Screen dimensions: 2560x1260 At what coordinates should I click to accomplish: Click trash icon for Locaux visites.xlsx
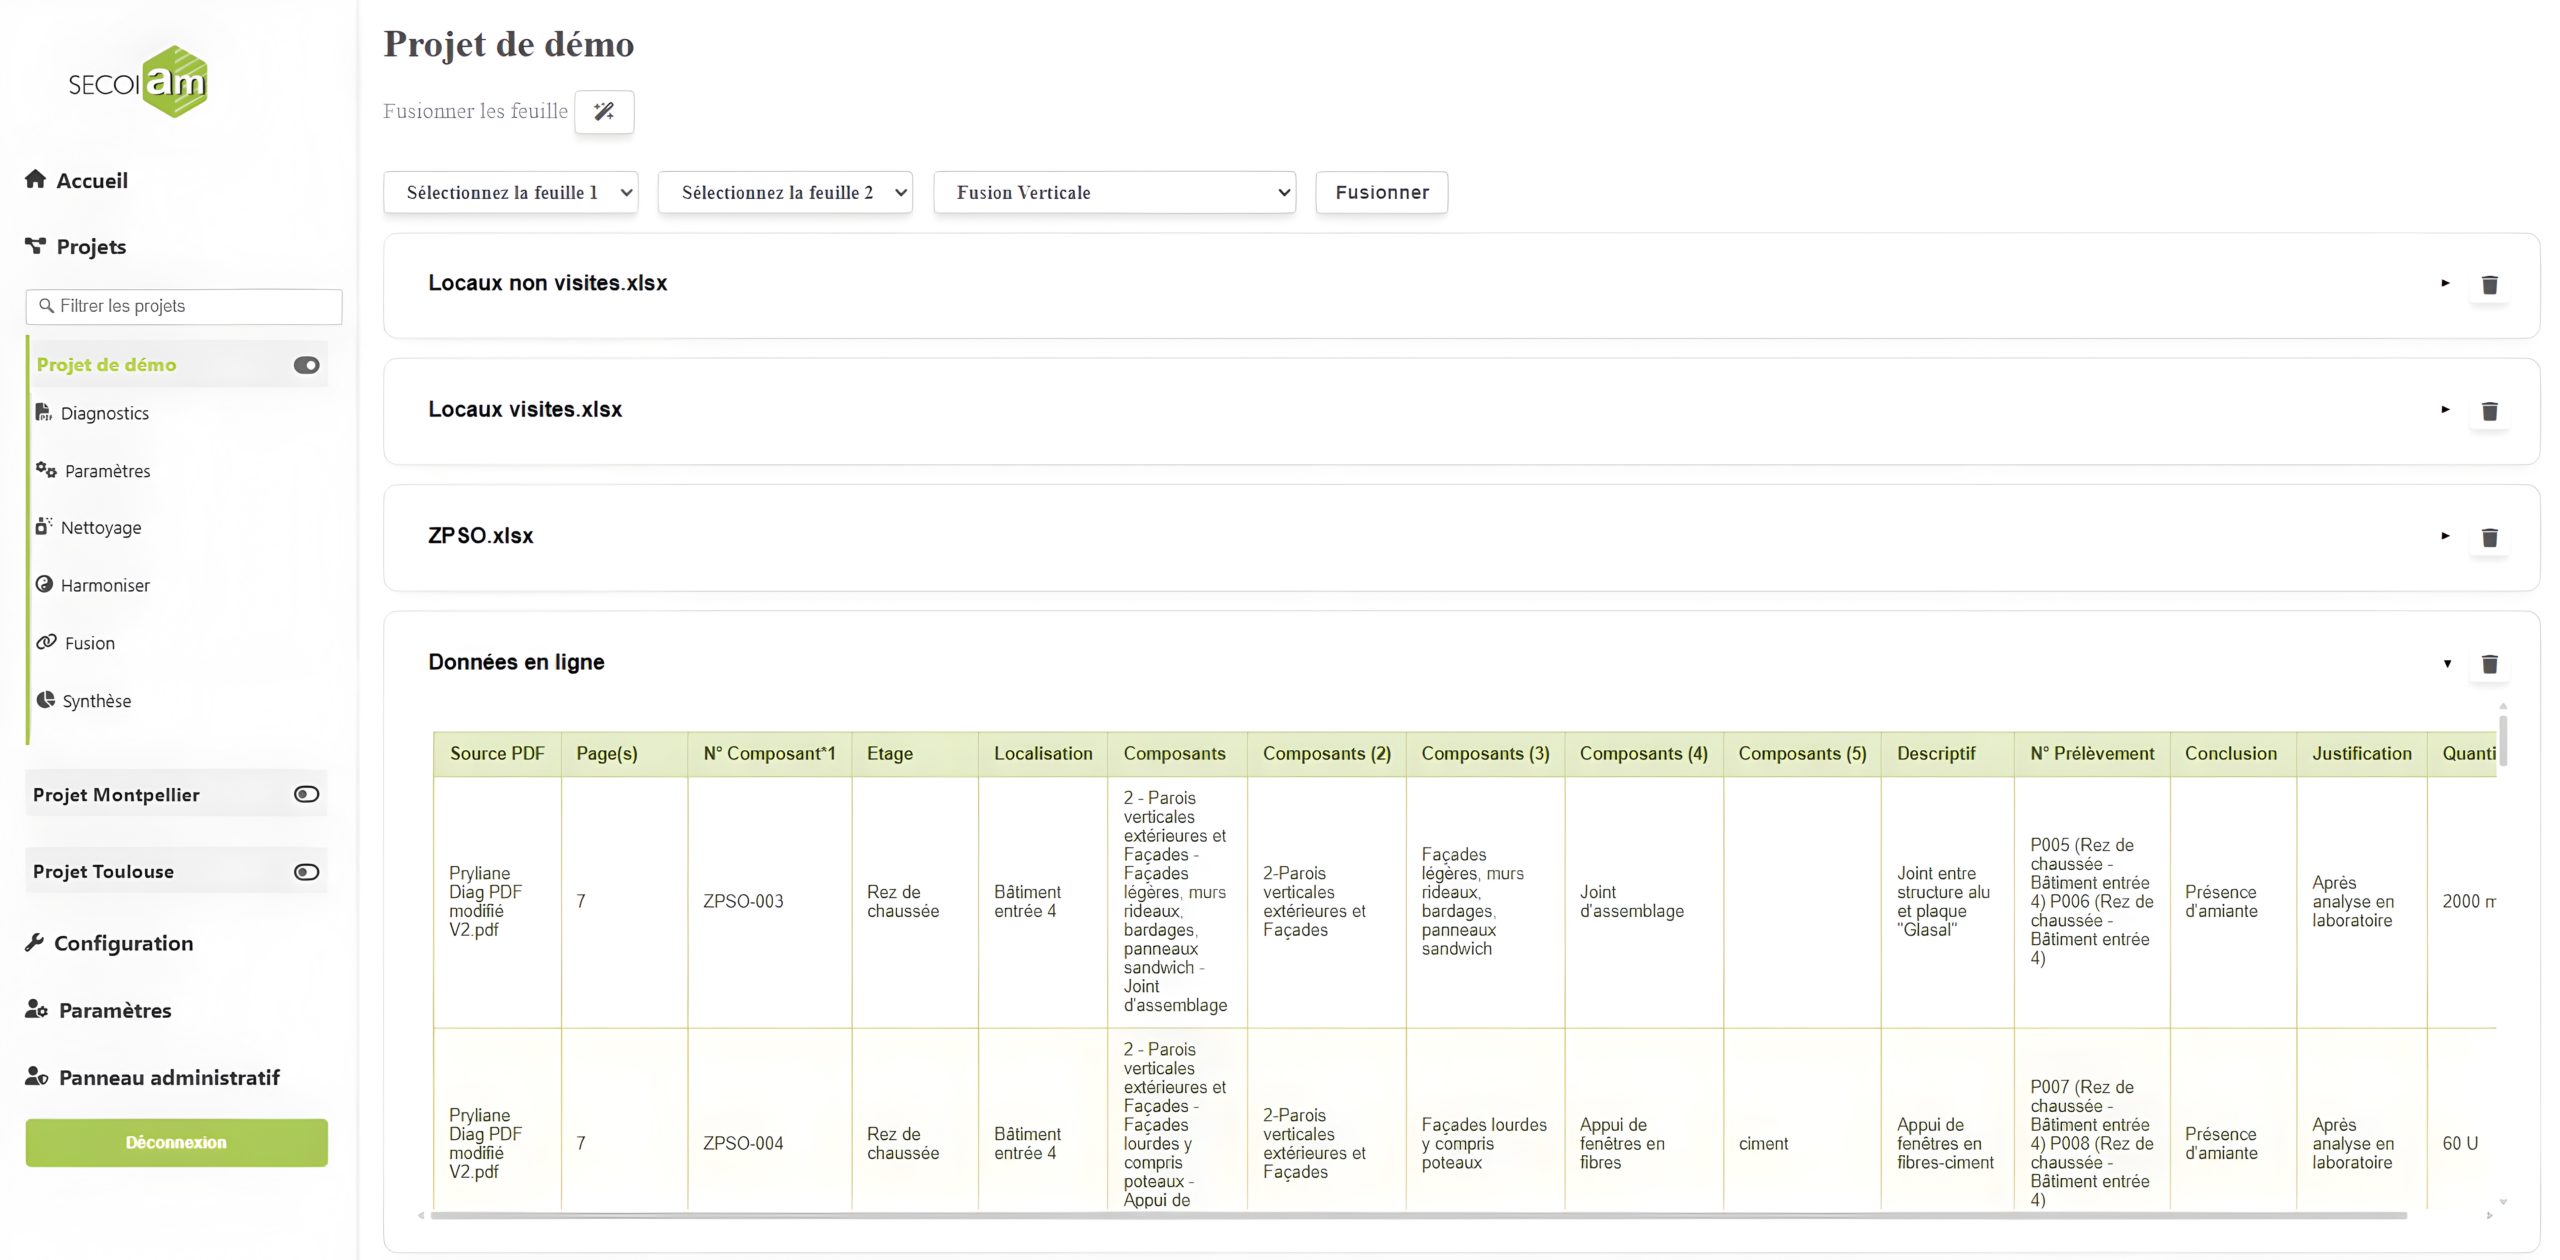click(2489, 411)
